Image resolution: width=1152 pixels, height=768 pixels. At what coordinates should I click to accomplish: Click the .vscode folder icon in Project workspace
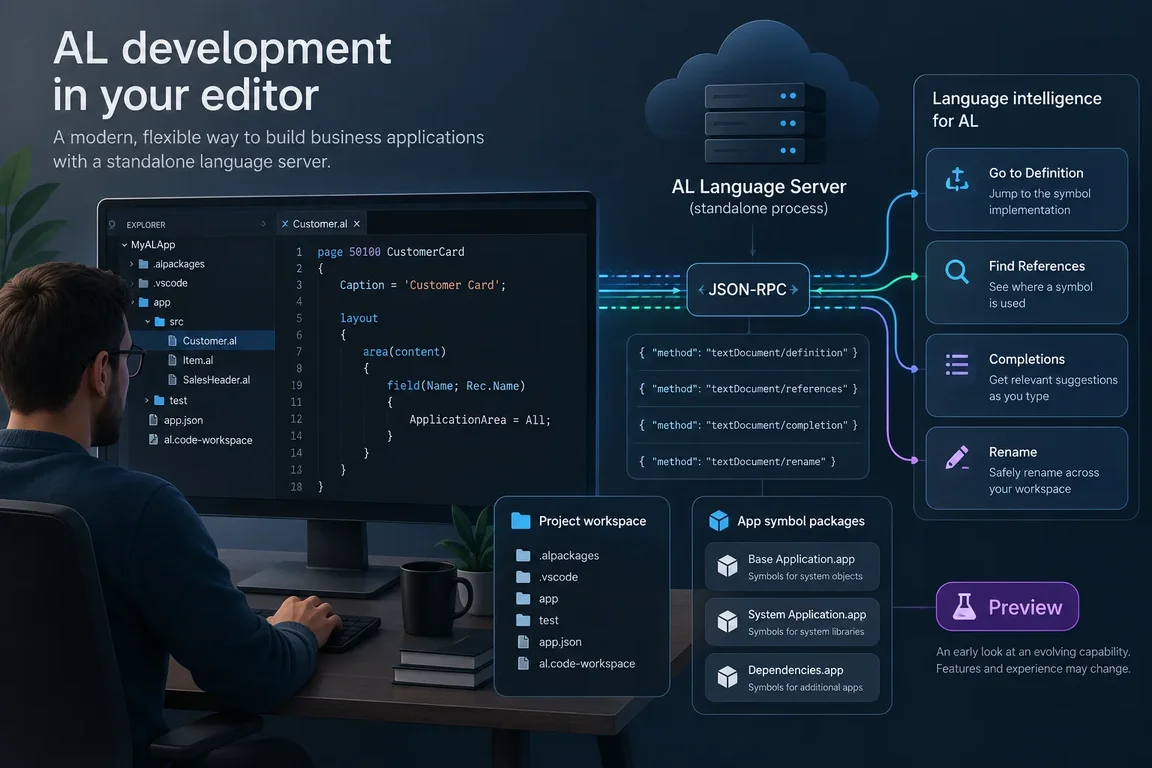point(523,577)
